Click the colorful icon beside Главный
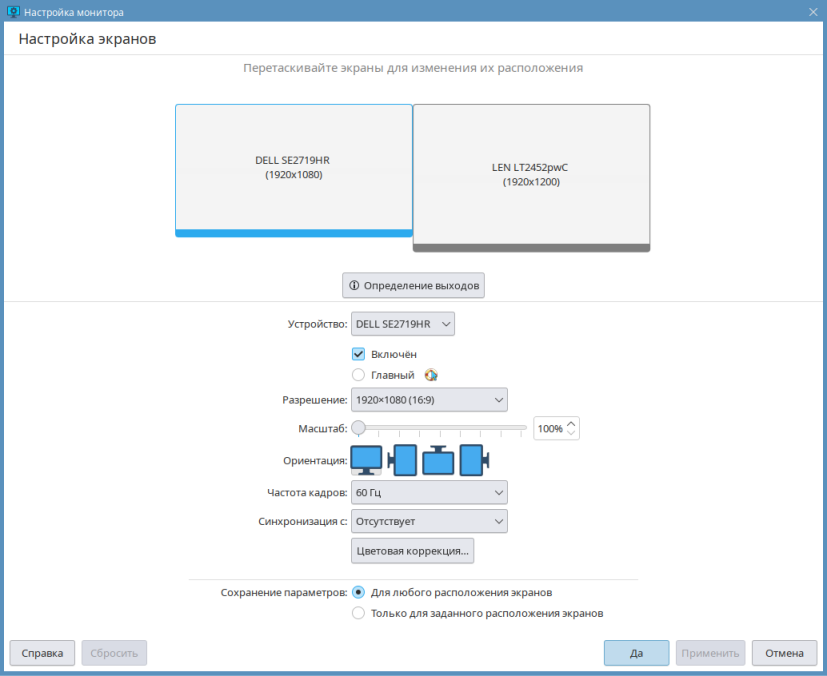Image resolution: width=827 pixels, height=676 pixels. [431, 375]
